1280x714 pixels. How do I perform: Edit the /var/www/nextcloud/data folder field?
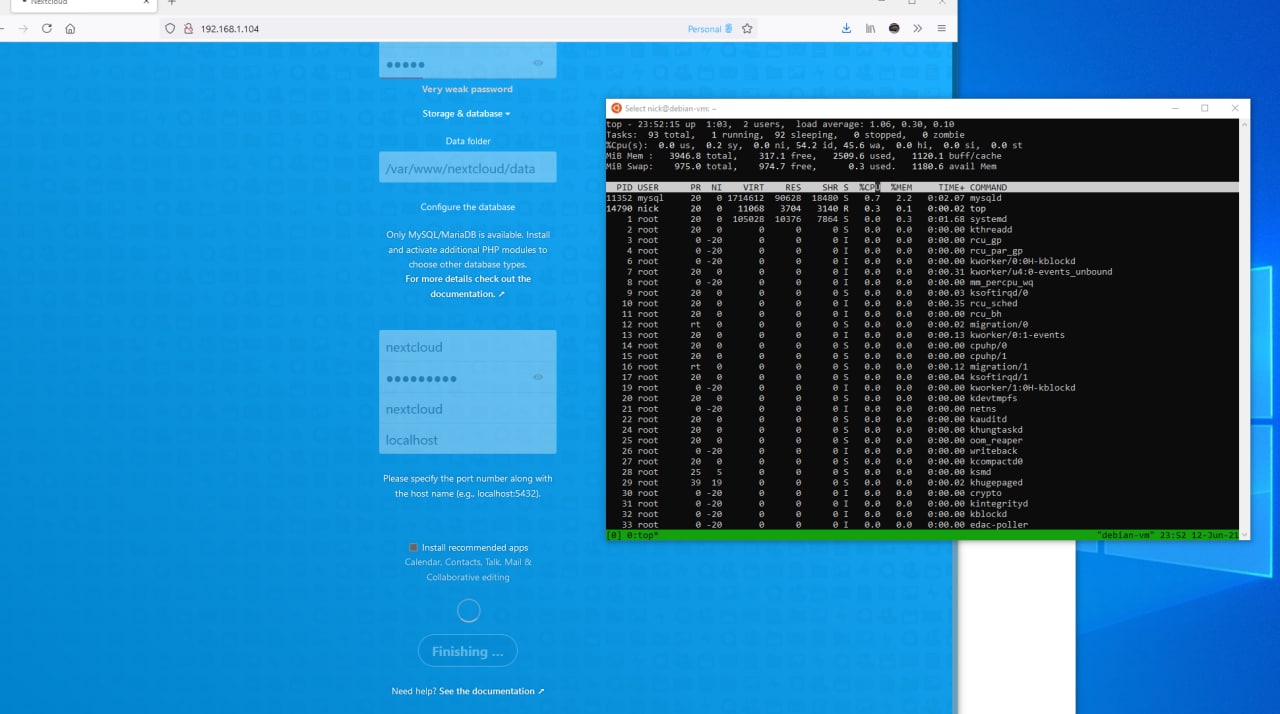coord(467,168)
